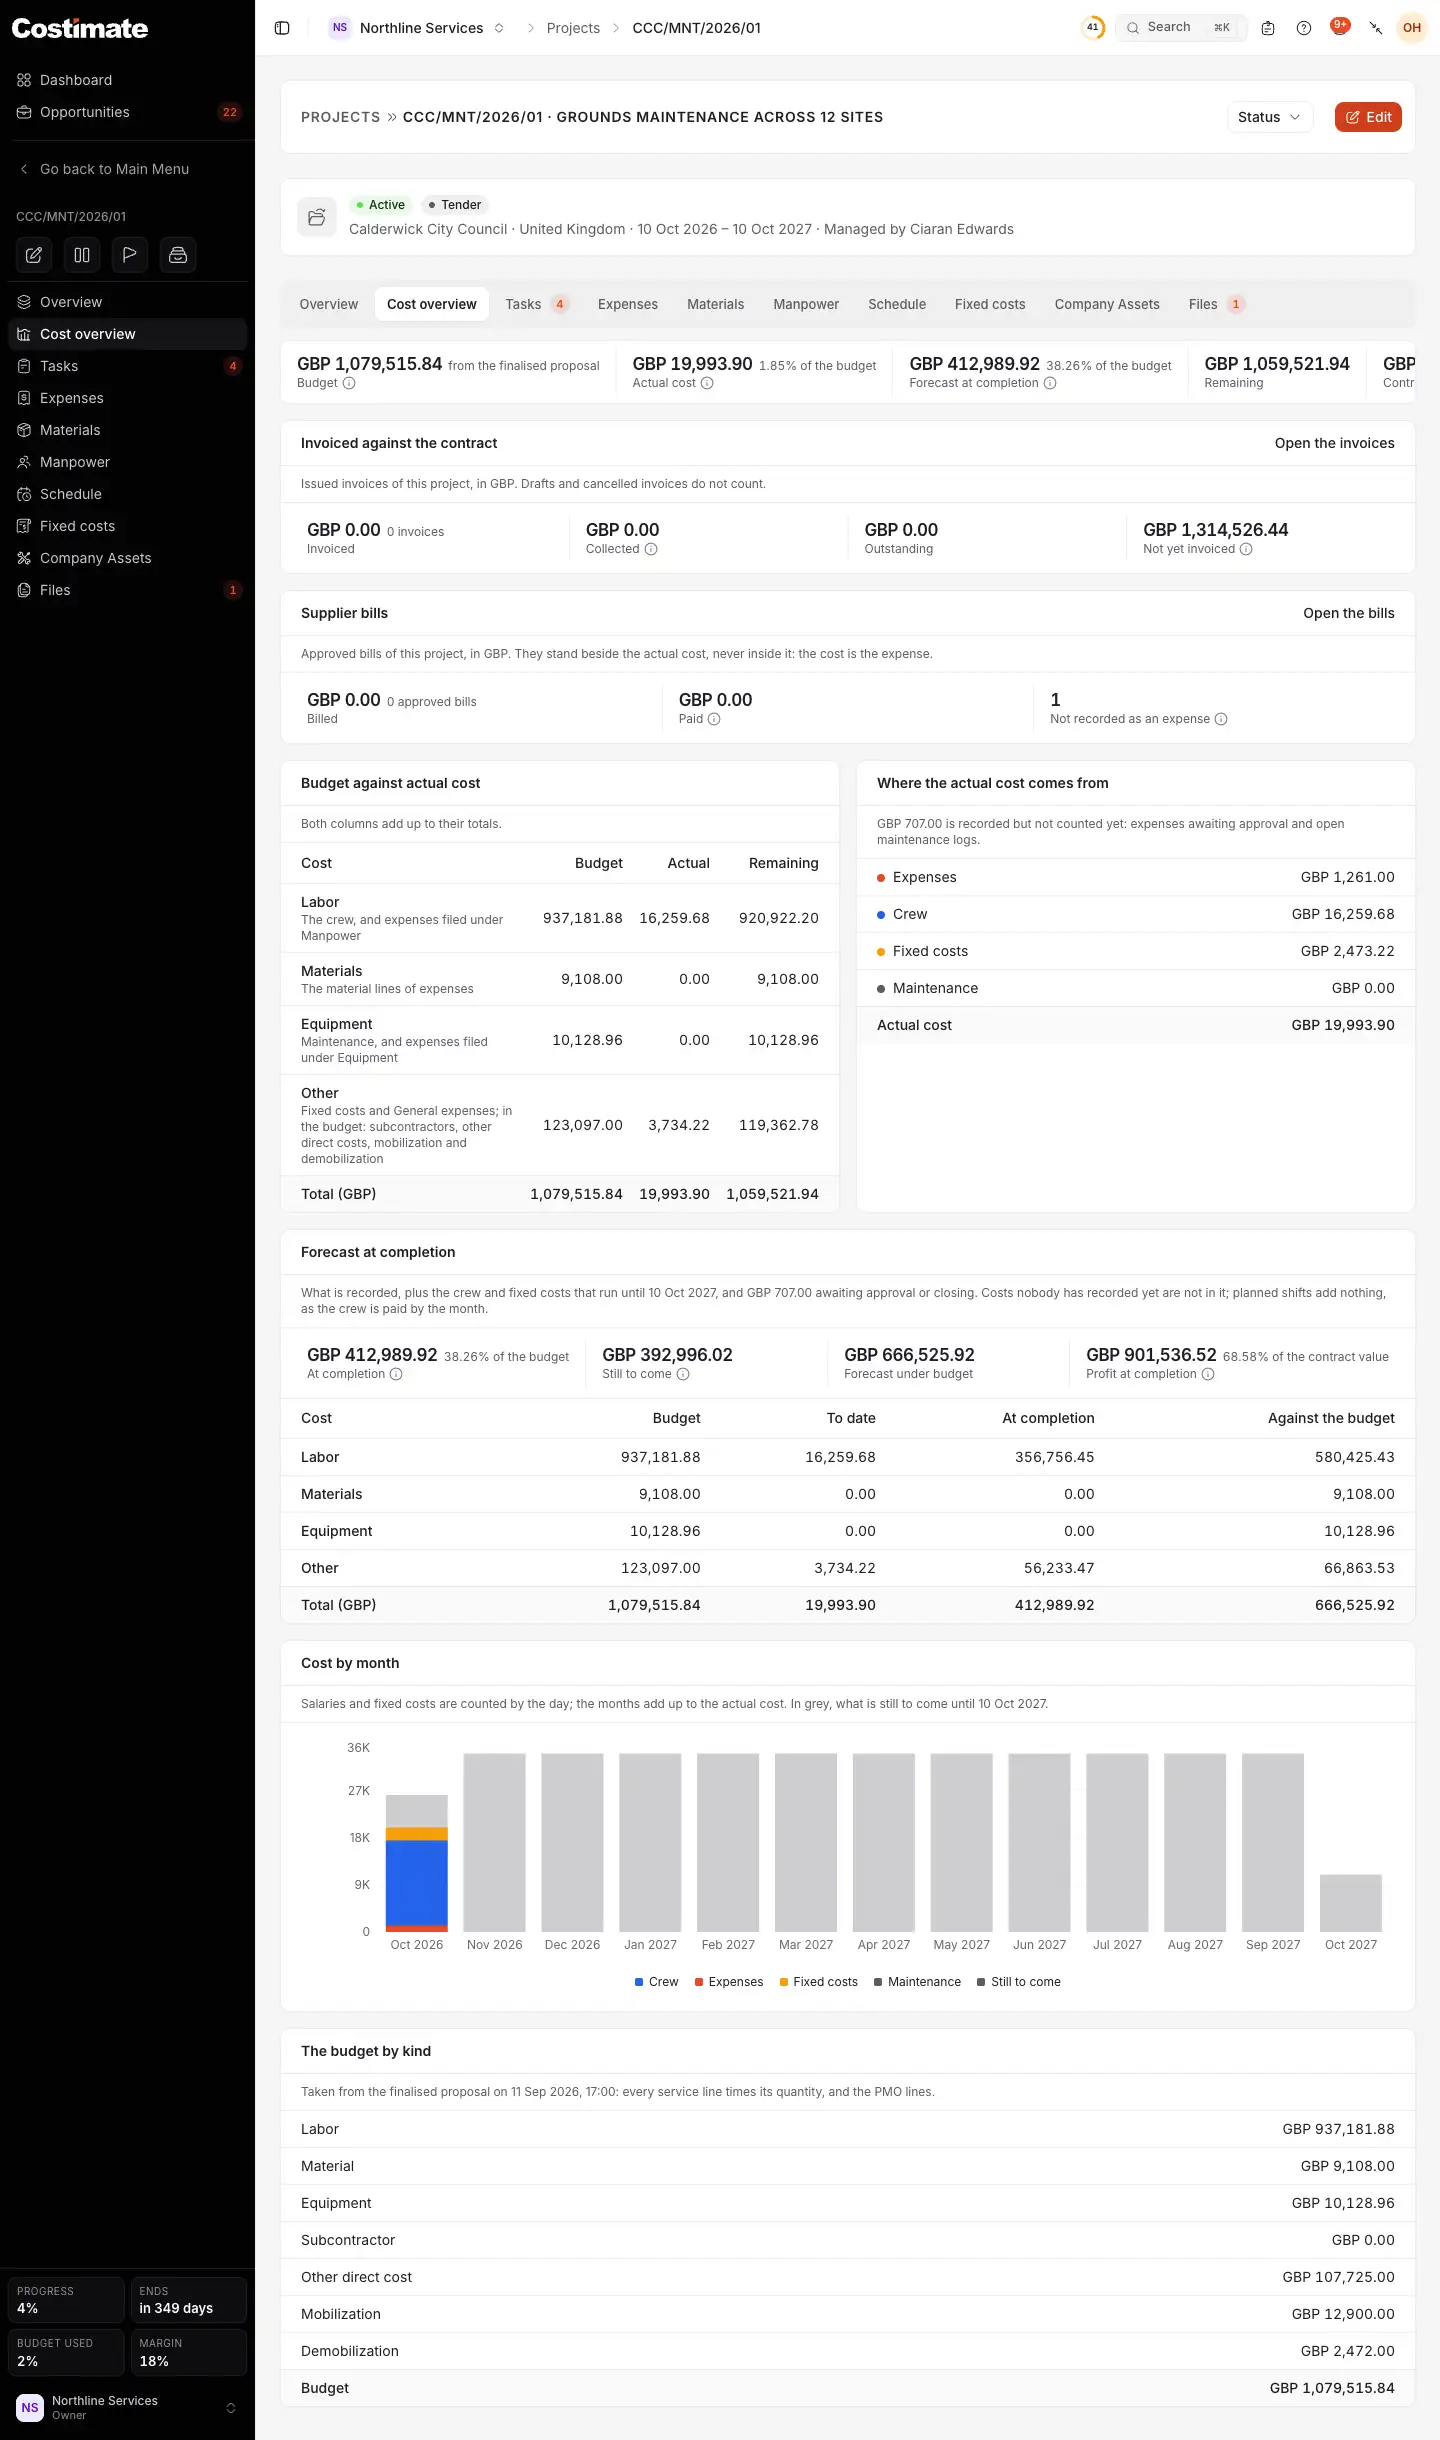Click the 41 progress ring in top bar
Image resolution: width=1440 pixels, height=2440 pixels.
(1093, 28)
